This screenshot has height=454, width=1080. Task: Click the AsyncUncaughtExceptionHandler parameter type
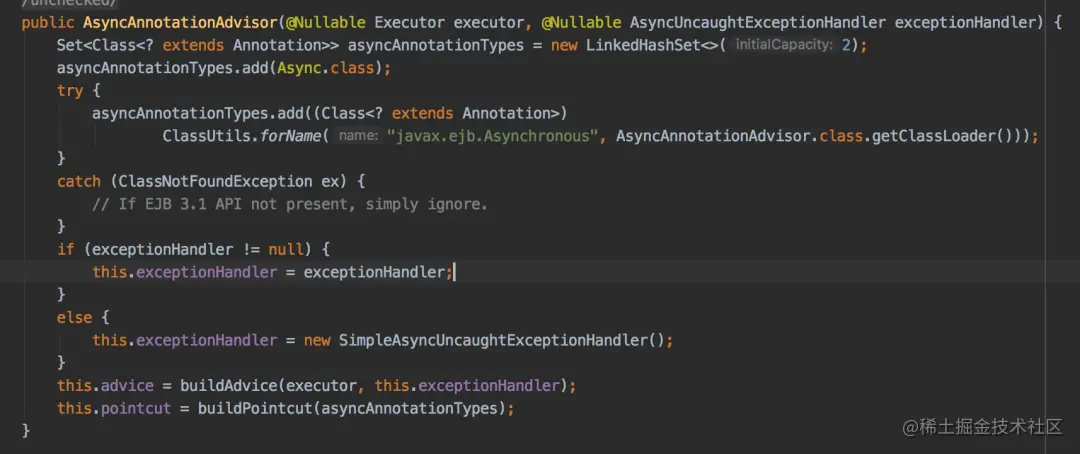(758, 23)
